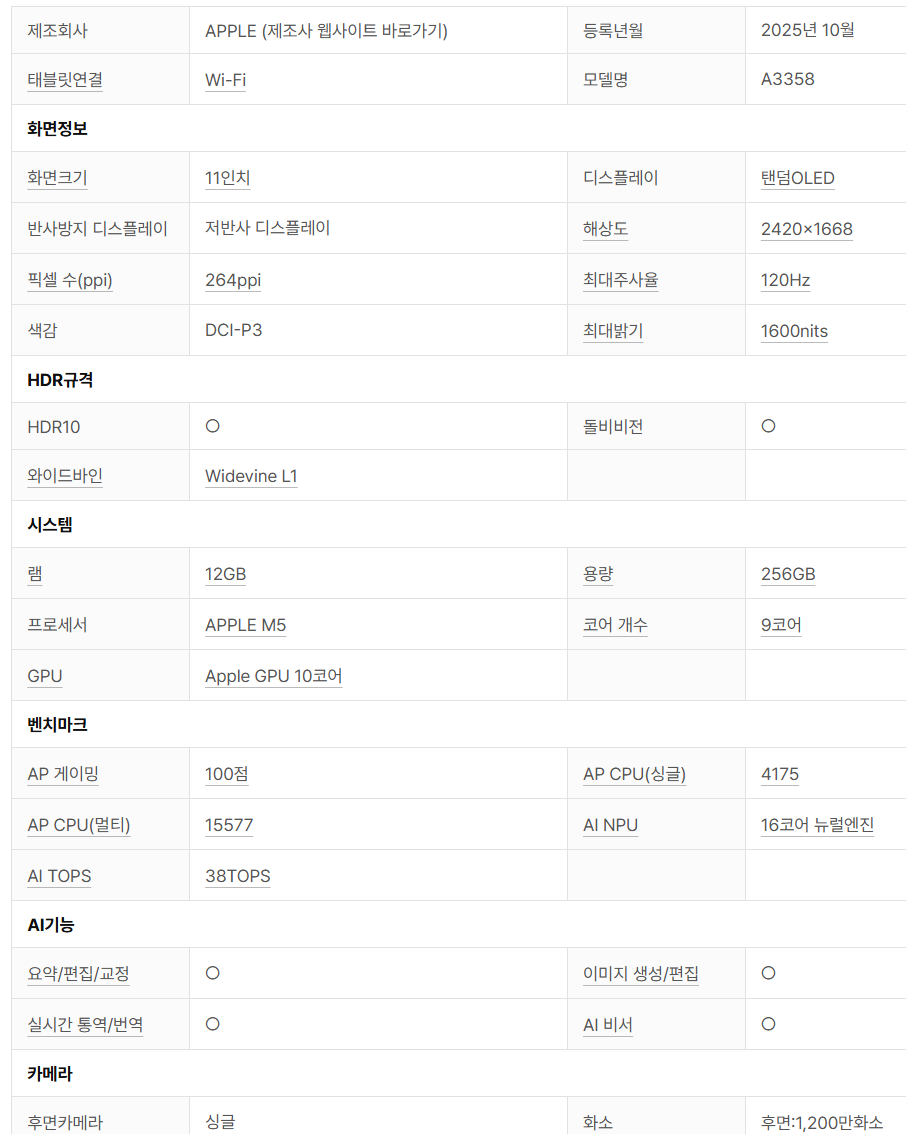Select the 12GB RAM value link
This screenshot has width=906, height=1134.
coord(225,574)
